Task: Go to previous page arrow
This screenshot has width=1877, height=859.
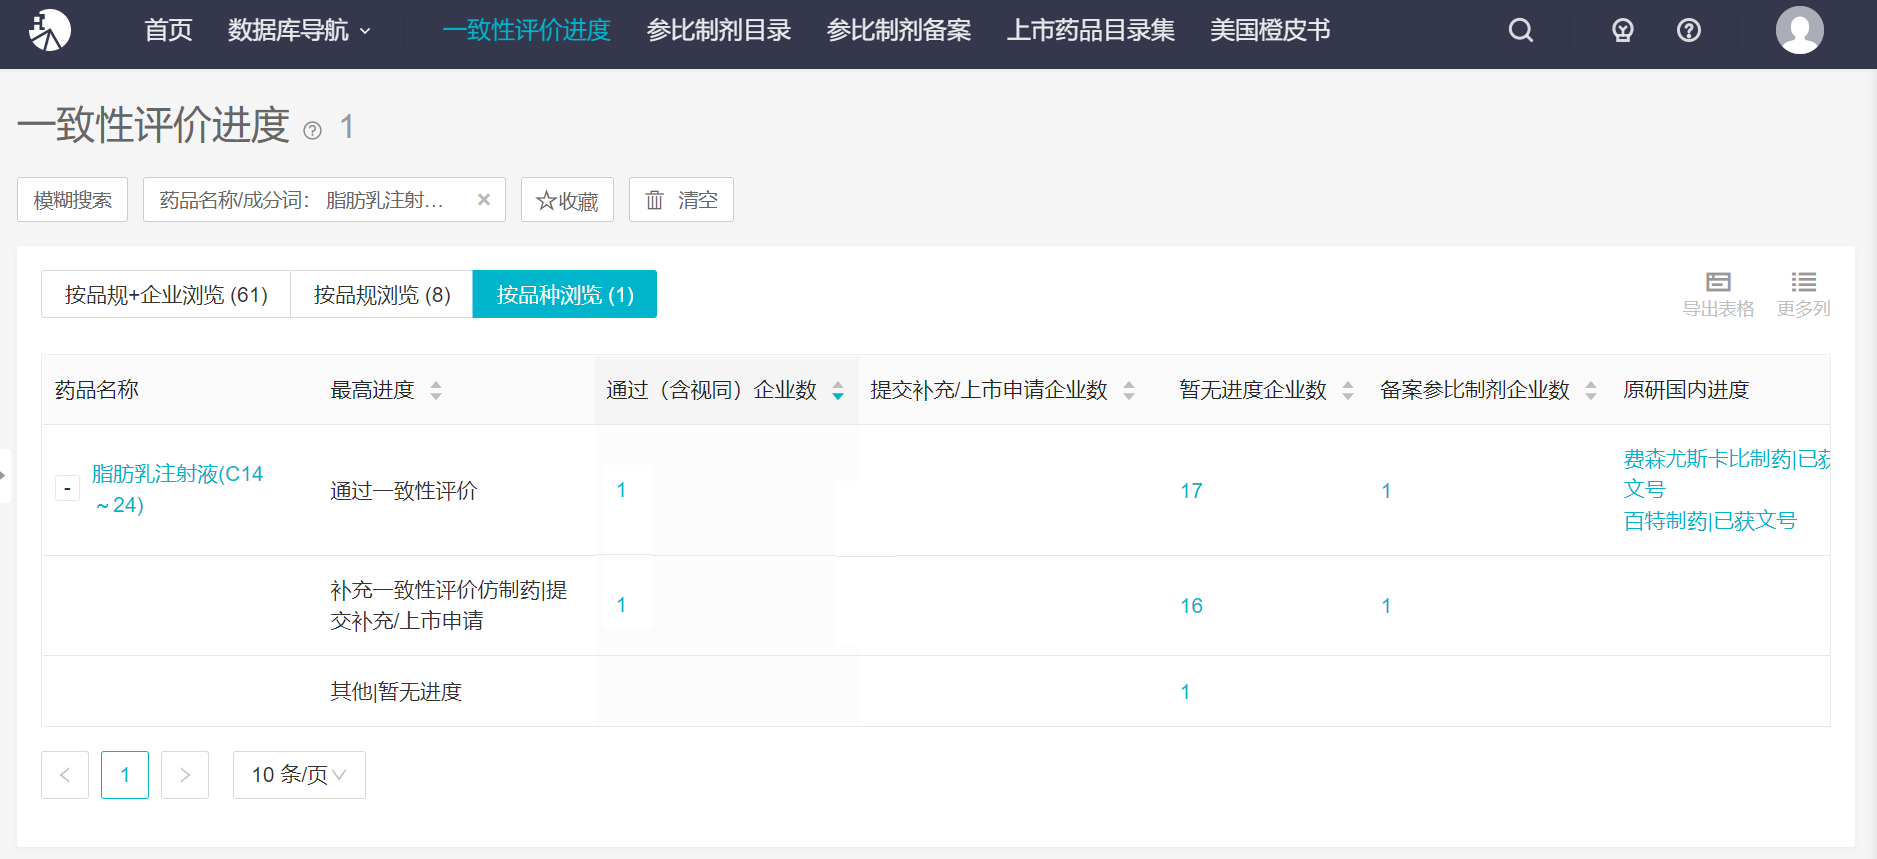Action: pyautogui.click(x=65, y=775)
